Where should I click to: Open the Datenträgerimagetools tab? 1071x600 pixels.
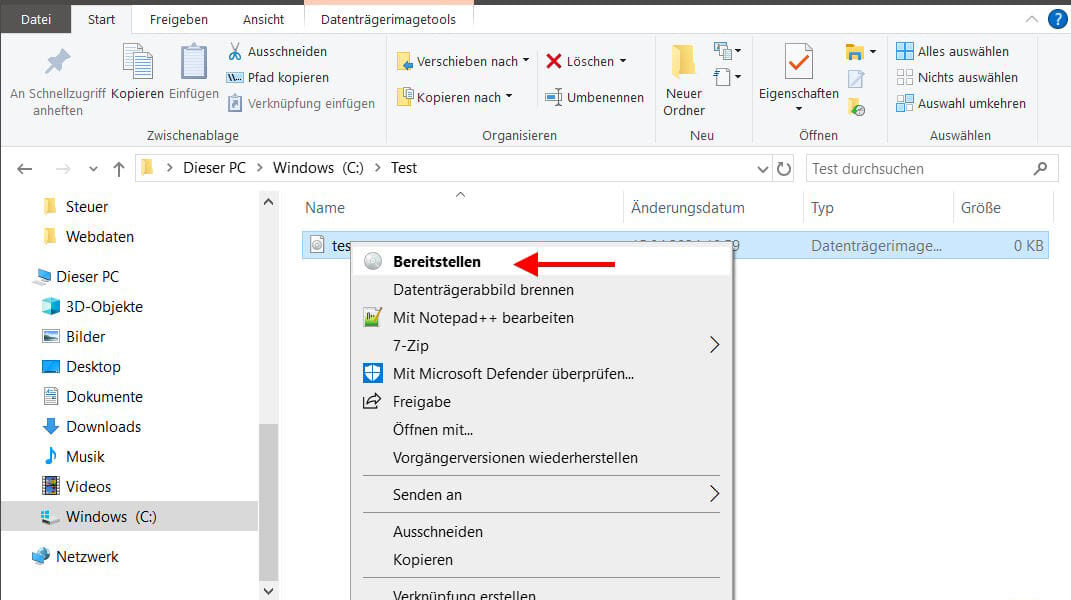pos(388,19)
